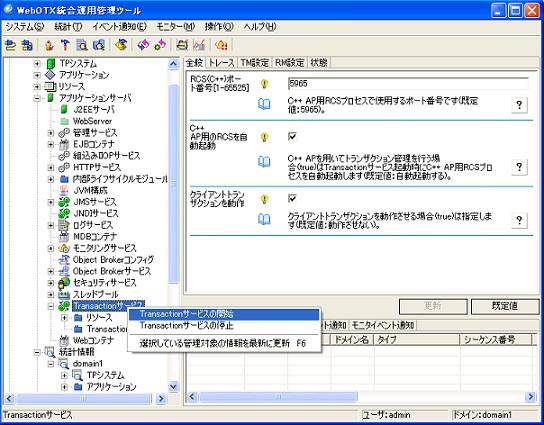Image resolution: width=544 pixels, height=425 pixels.
Task: Click the 統計情報 magnifier icon
Action: click(50, 352)
